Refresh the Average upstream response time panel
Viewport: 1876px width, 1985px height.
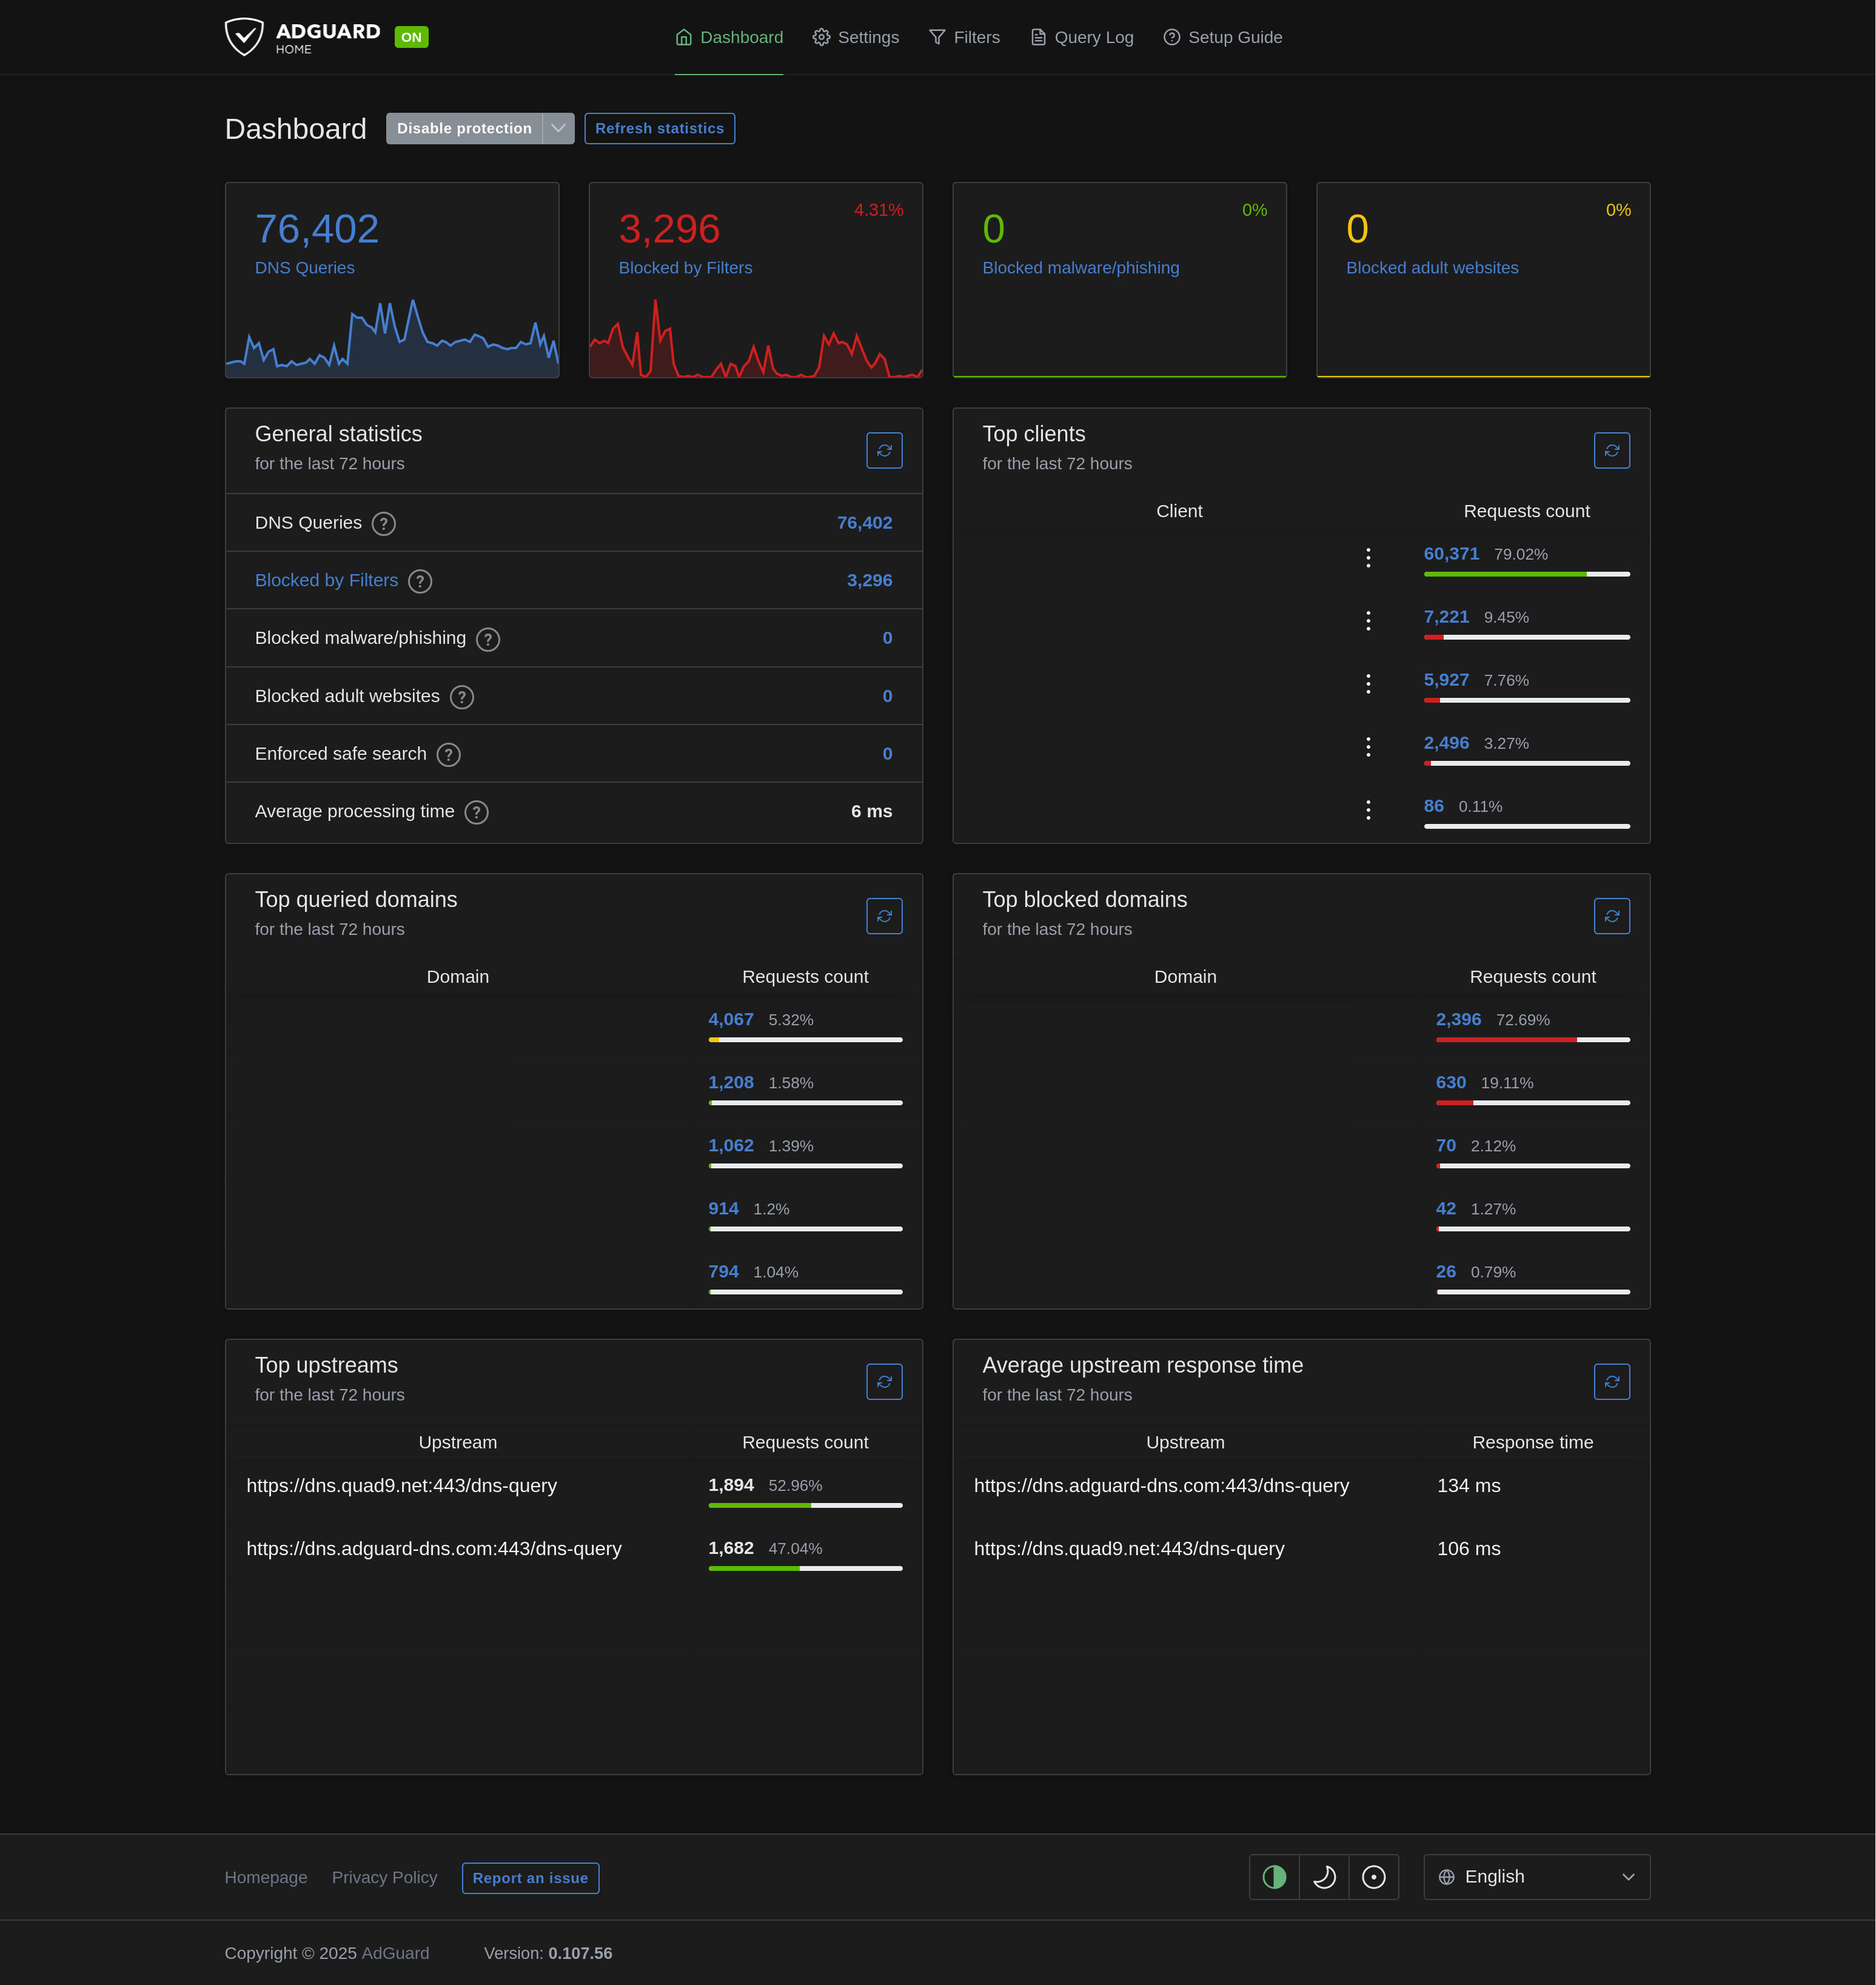1611,1381
